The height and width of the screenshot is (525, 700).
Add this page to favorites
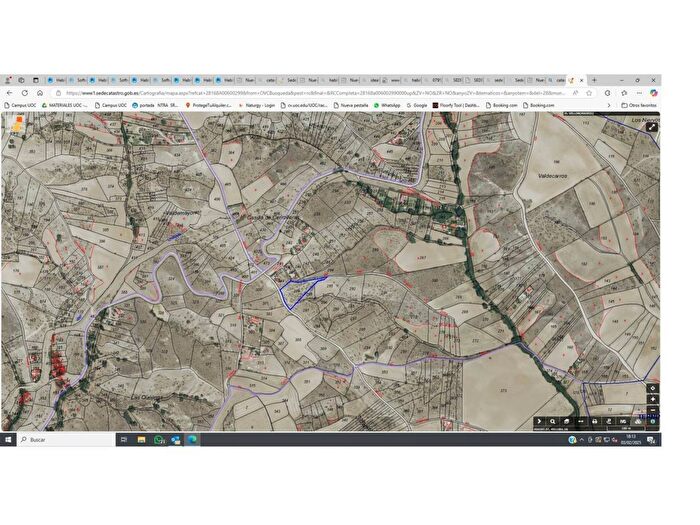[589, 93]
